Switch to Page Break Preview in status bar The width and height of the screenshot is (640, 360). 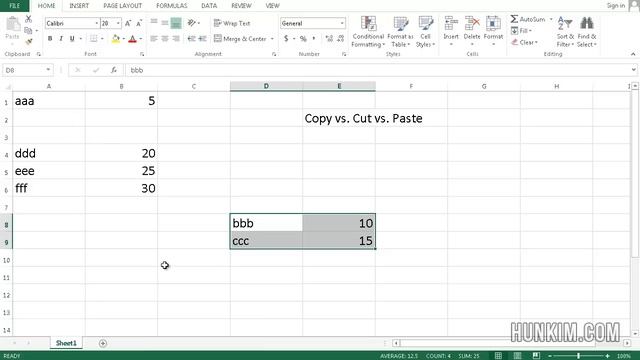pos(536,356)
